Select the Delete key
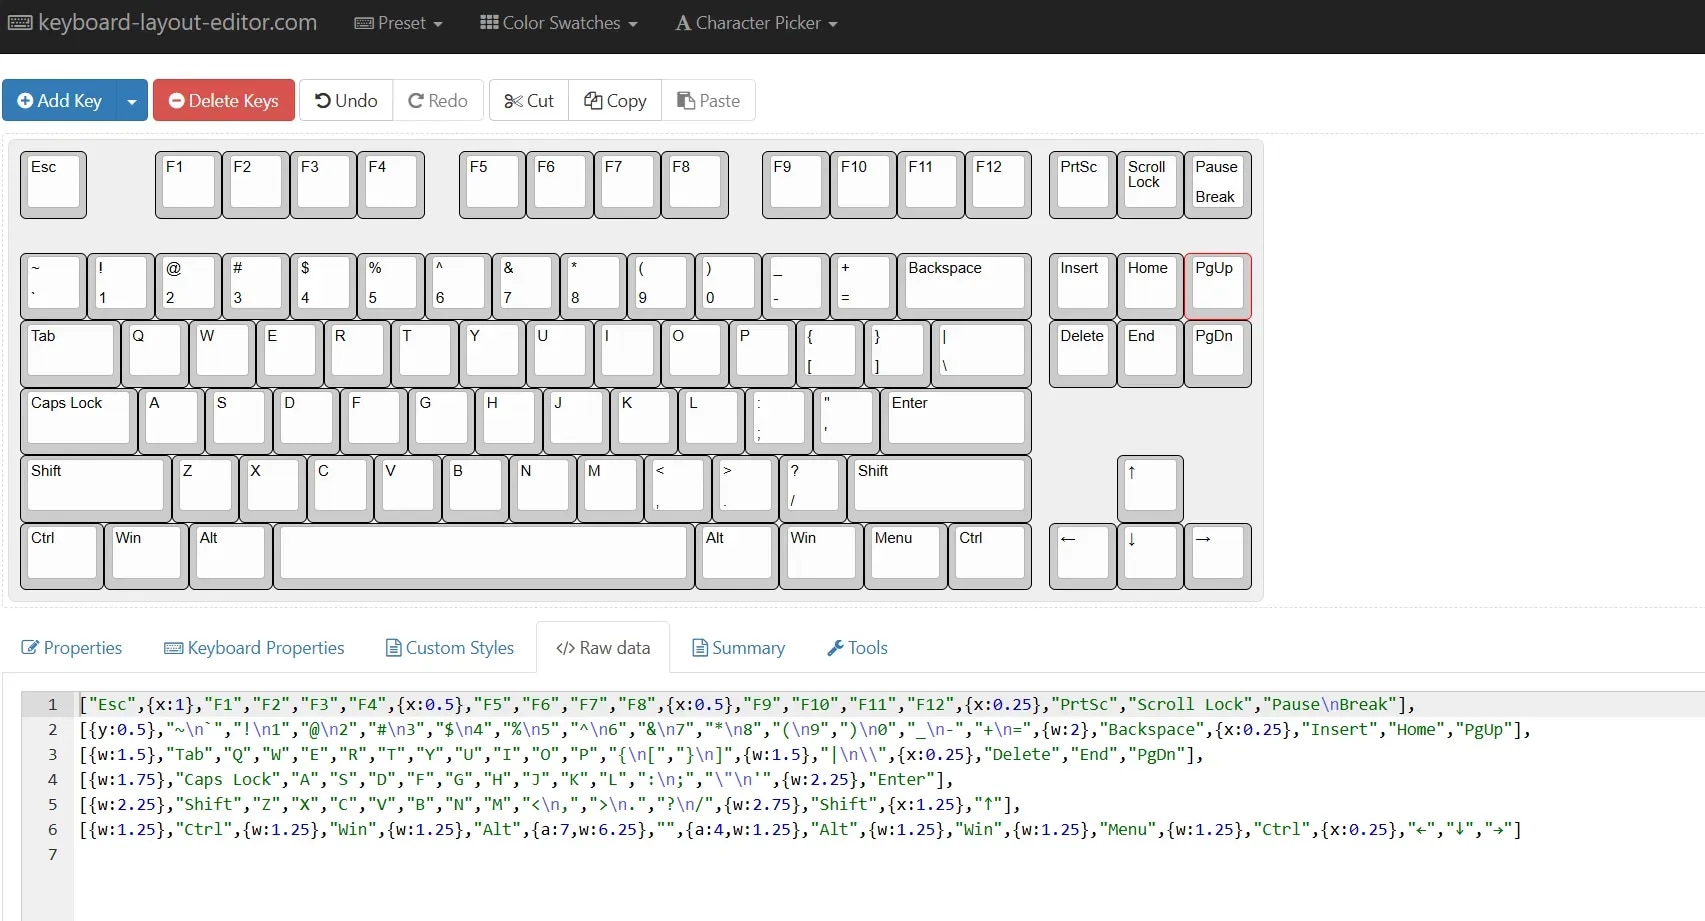This screenshot has width=1705, height=921. (1082, 354)
